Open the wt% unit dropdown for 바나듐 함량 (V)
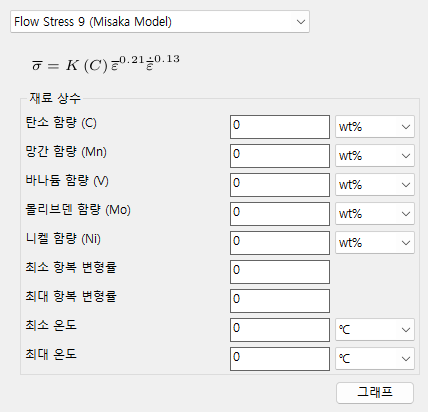 coord(375,185)
